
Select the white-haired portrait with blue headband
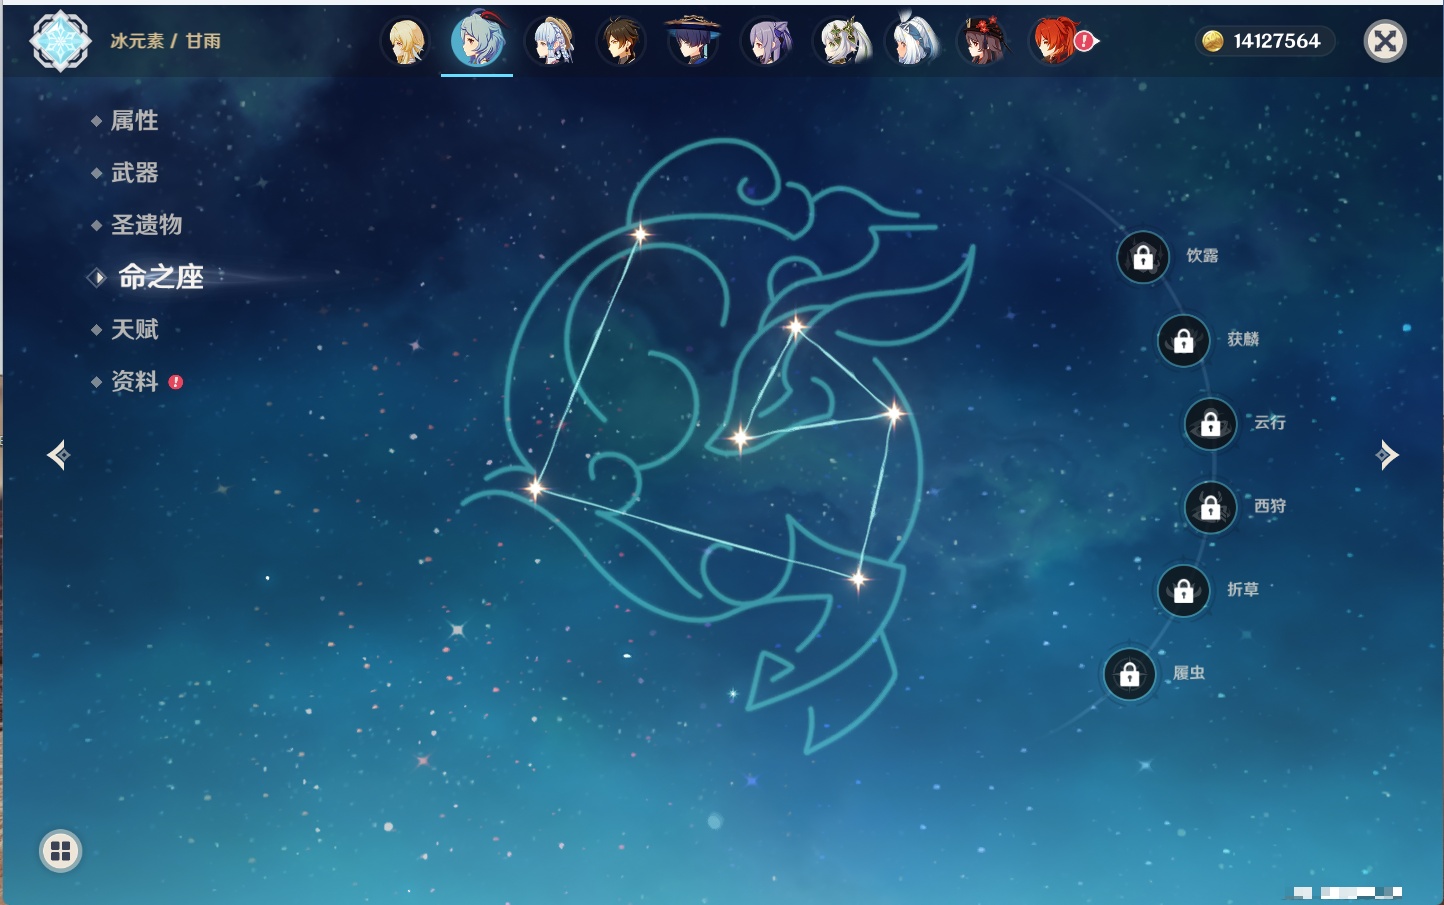click(913, 42)
